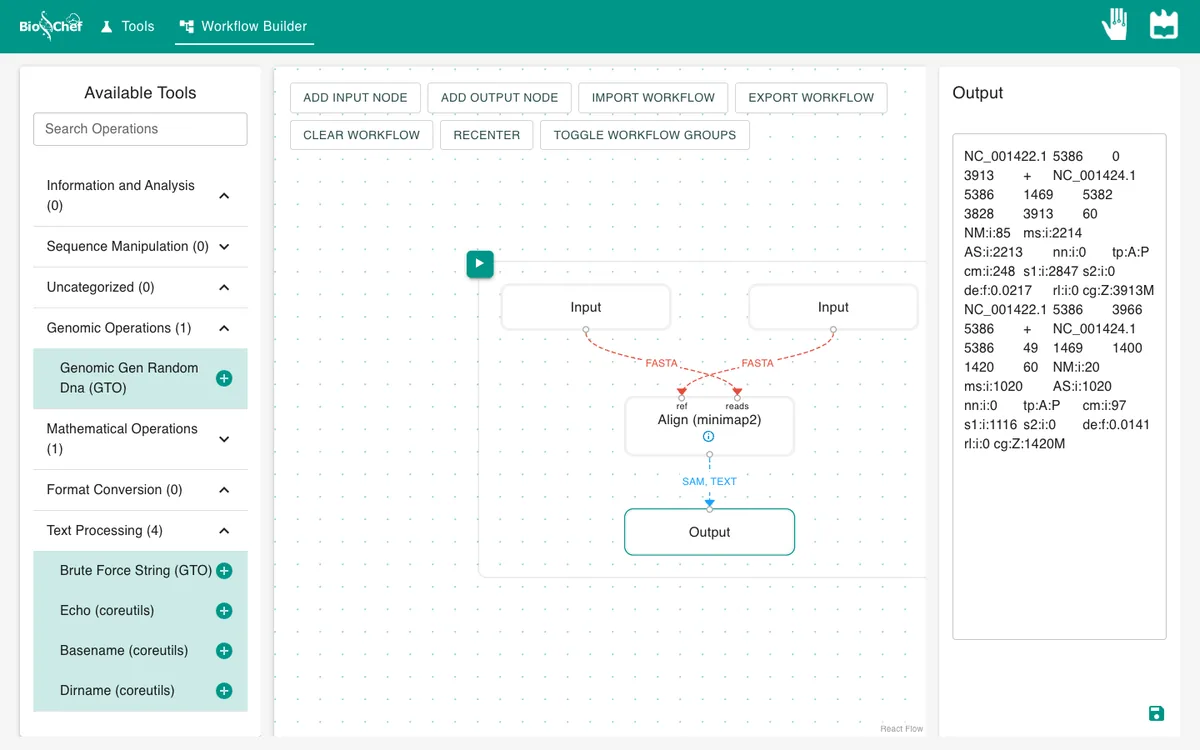Click the castle-shaped icon in the header

click(1164, 25)
